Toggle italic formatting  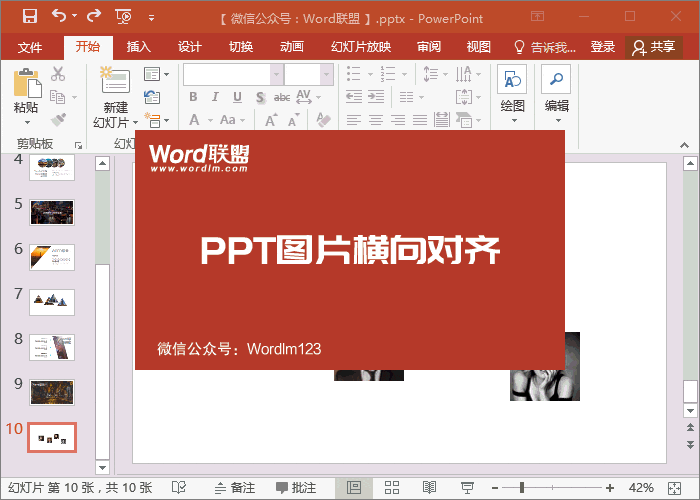coord(215,96)
